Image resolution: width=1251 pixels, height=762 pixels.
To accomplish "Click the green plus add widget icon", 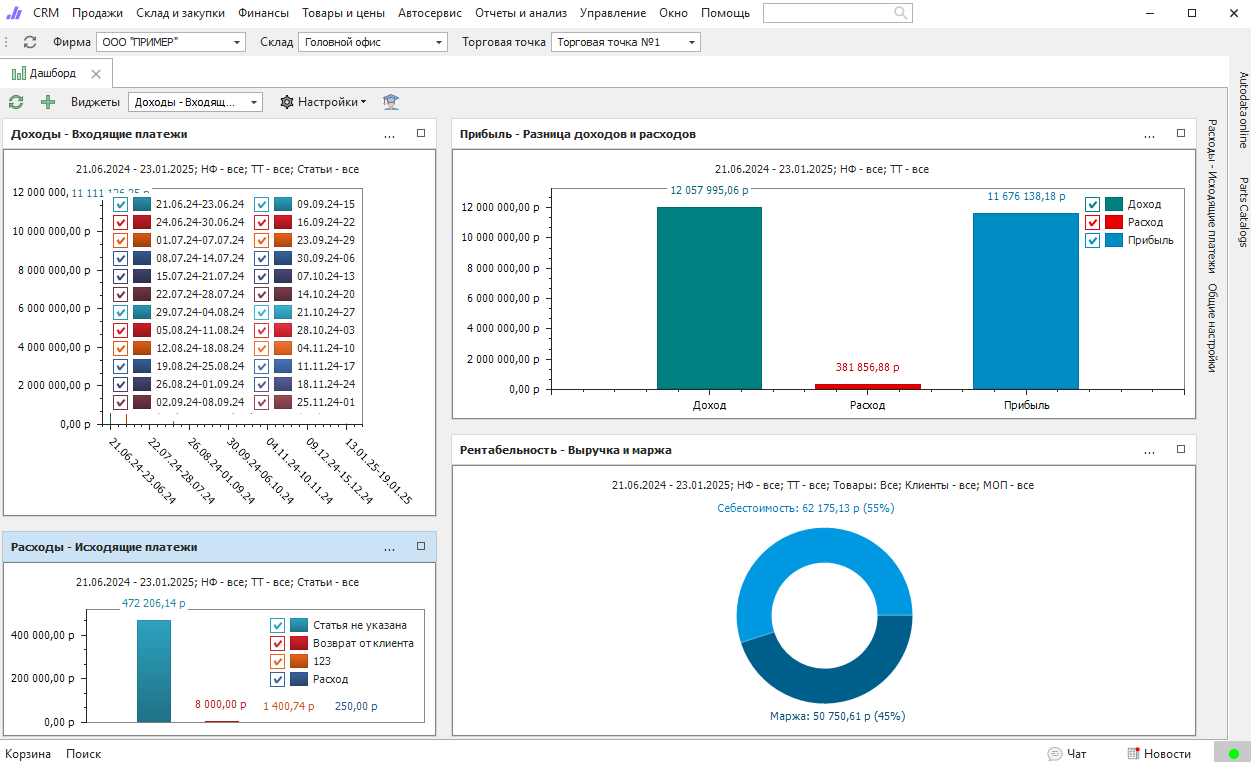I will [x=47, y=102].
